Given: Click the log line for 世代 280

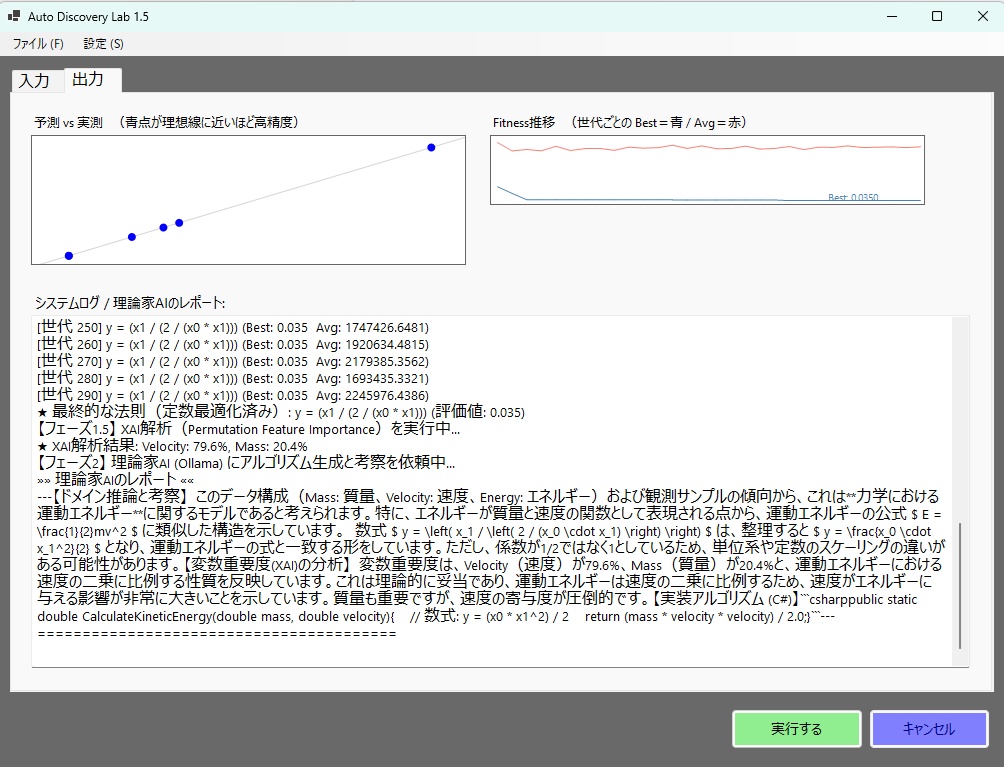Looking at the screenshot, I should (x=232, y=378).
